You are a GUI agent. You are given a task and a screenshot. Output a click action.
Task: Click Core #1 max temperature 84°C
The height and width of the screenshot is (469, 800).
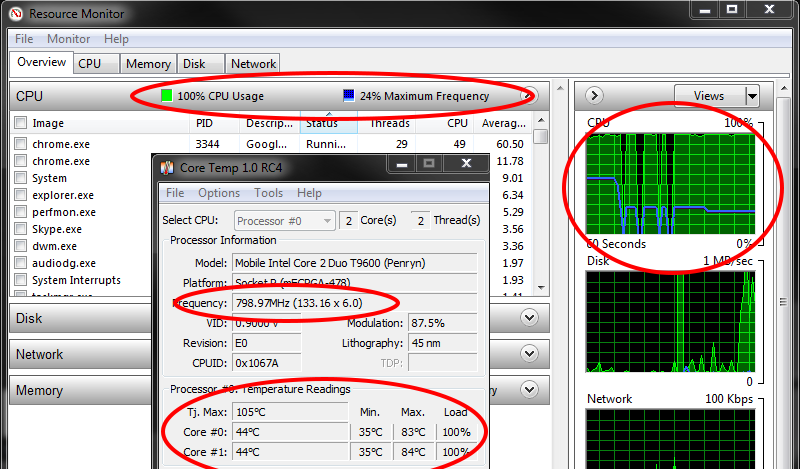coord(413,452)
